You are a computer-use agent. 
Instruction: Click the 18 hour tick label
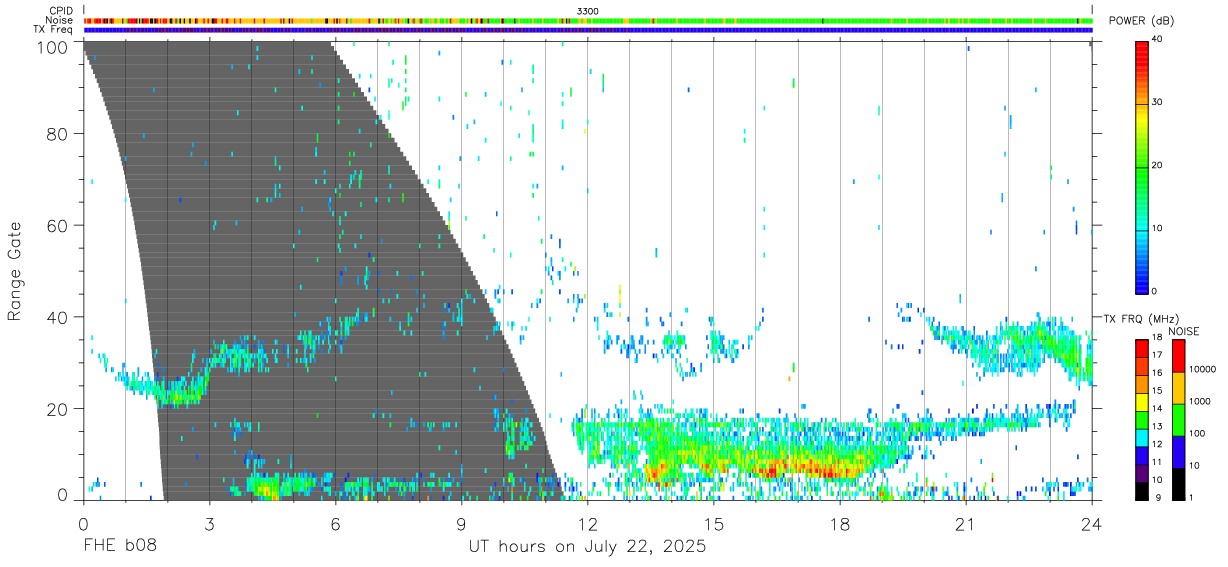(x=840, y=524)
